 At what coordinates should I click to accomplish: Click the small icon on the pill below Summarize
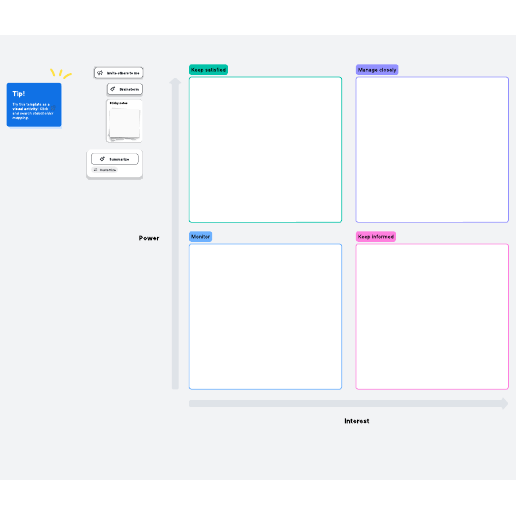(96, 170)
